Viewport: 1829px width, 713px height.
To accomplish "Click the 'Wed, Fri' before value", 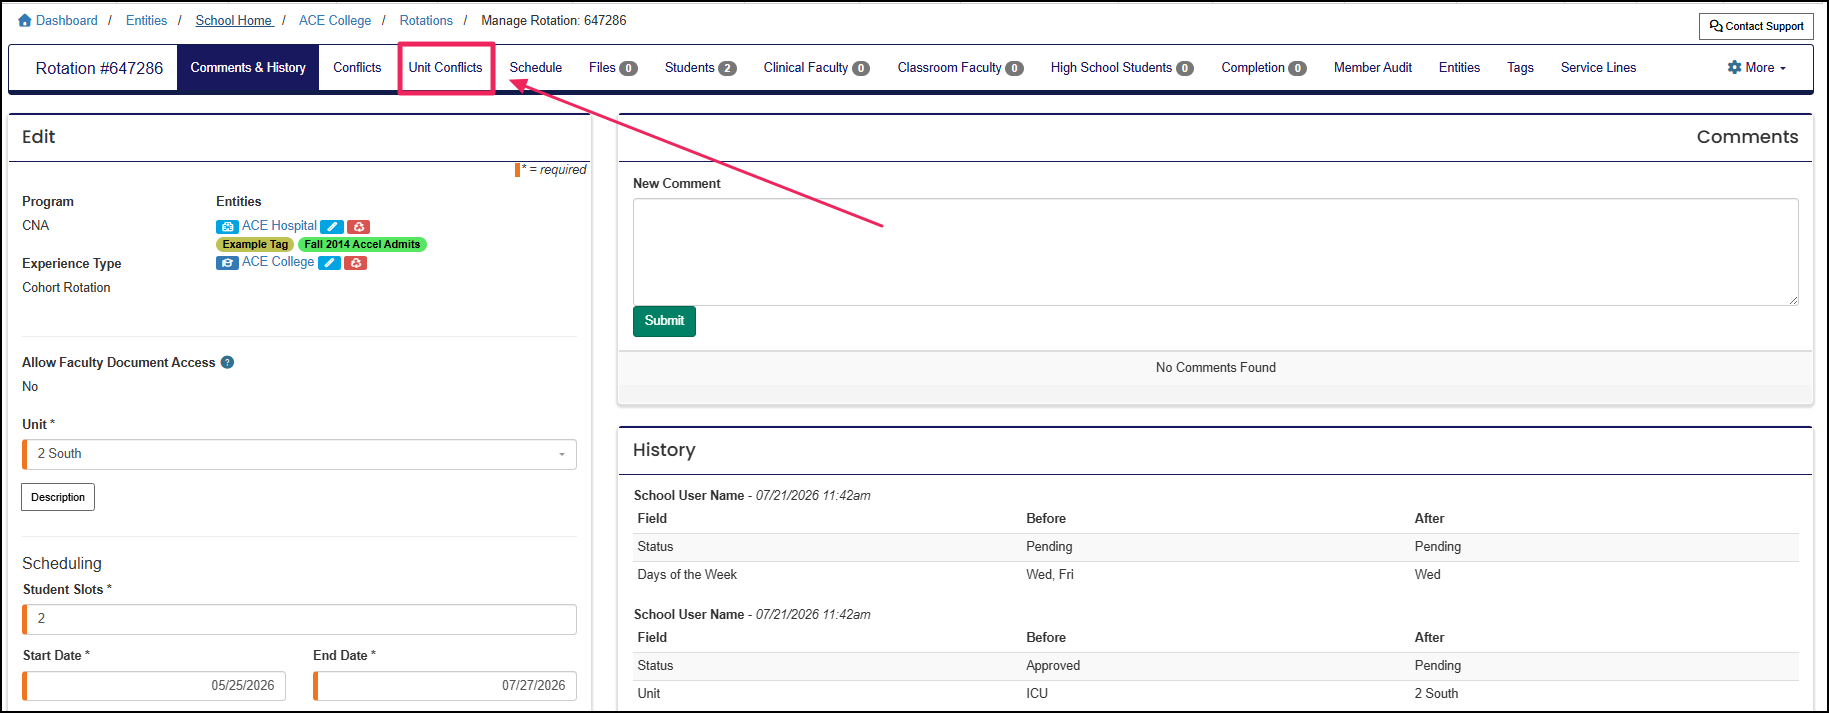I will (x=1050, y=575).
